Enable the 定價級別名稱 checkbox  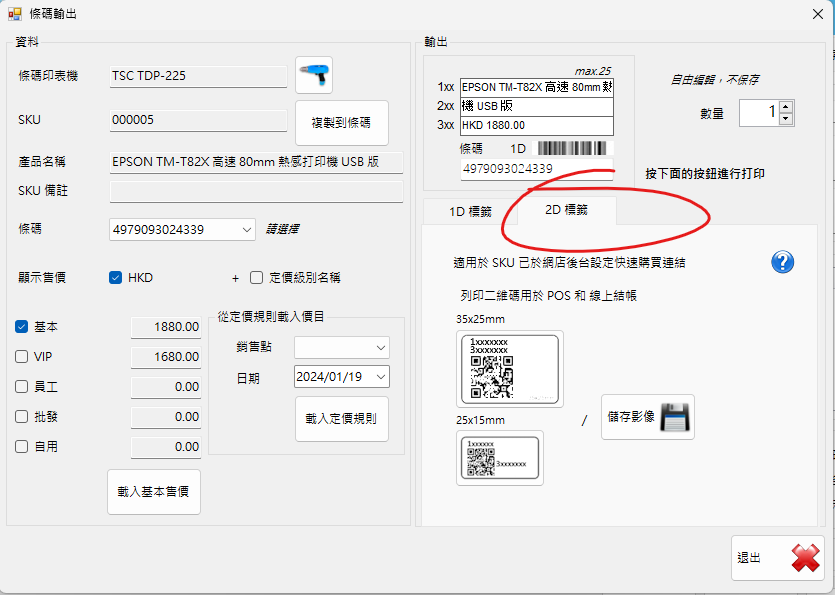pyautogui.click(x=257, y=278)
